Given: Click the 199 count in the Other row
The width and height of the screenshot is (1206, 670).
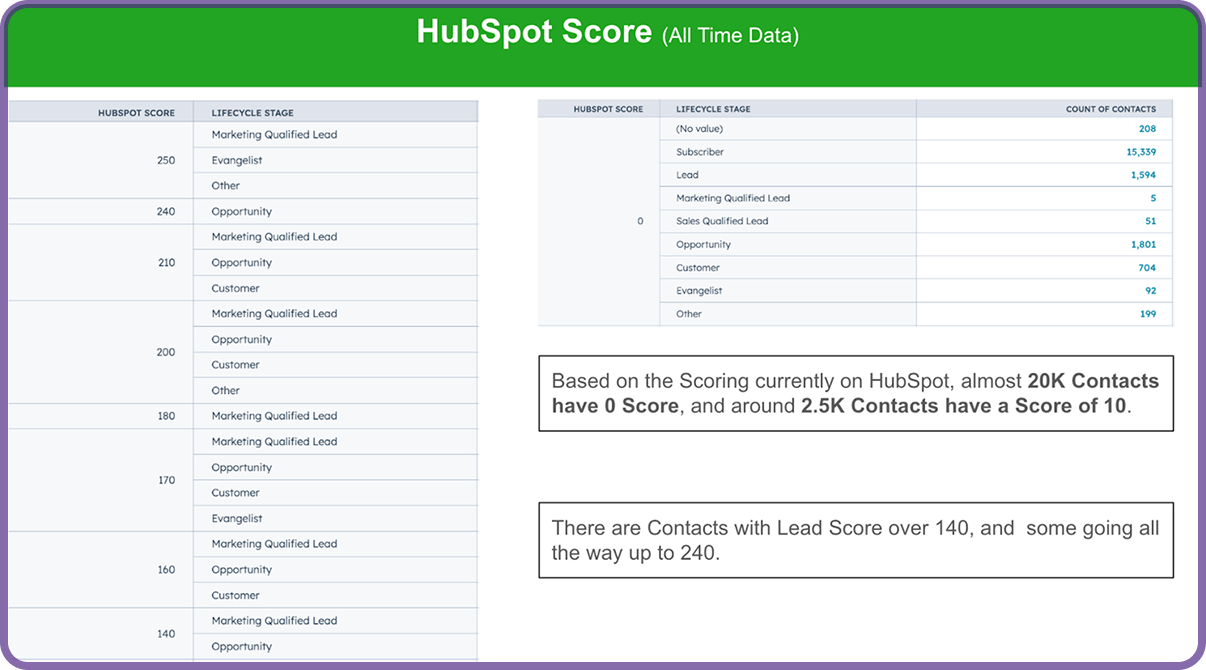Looking at the screenshot, I should 1148,314.
